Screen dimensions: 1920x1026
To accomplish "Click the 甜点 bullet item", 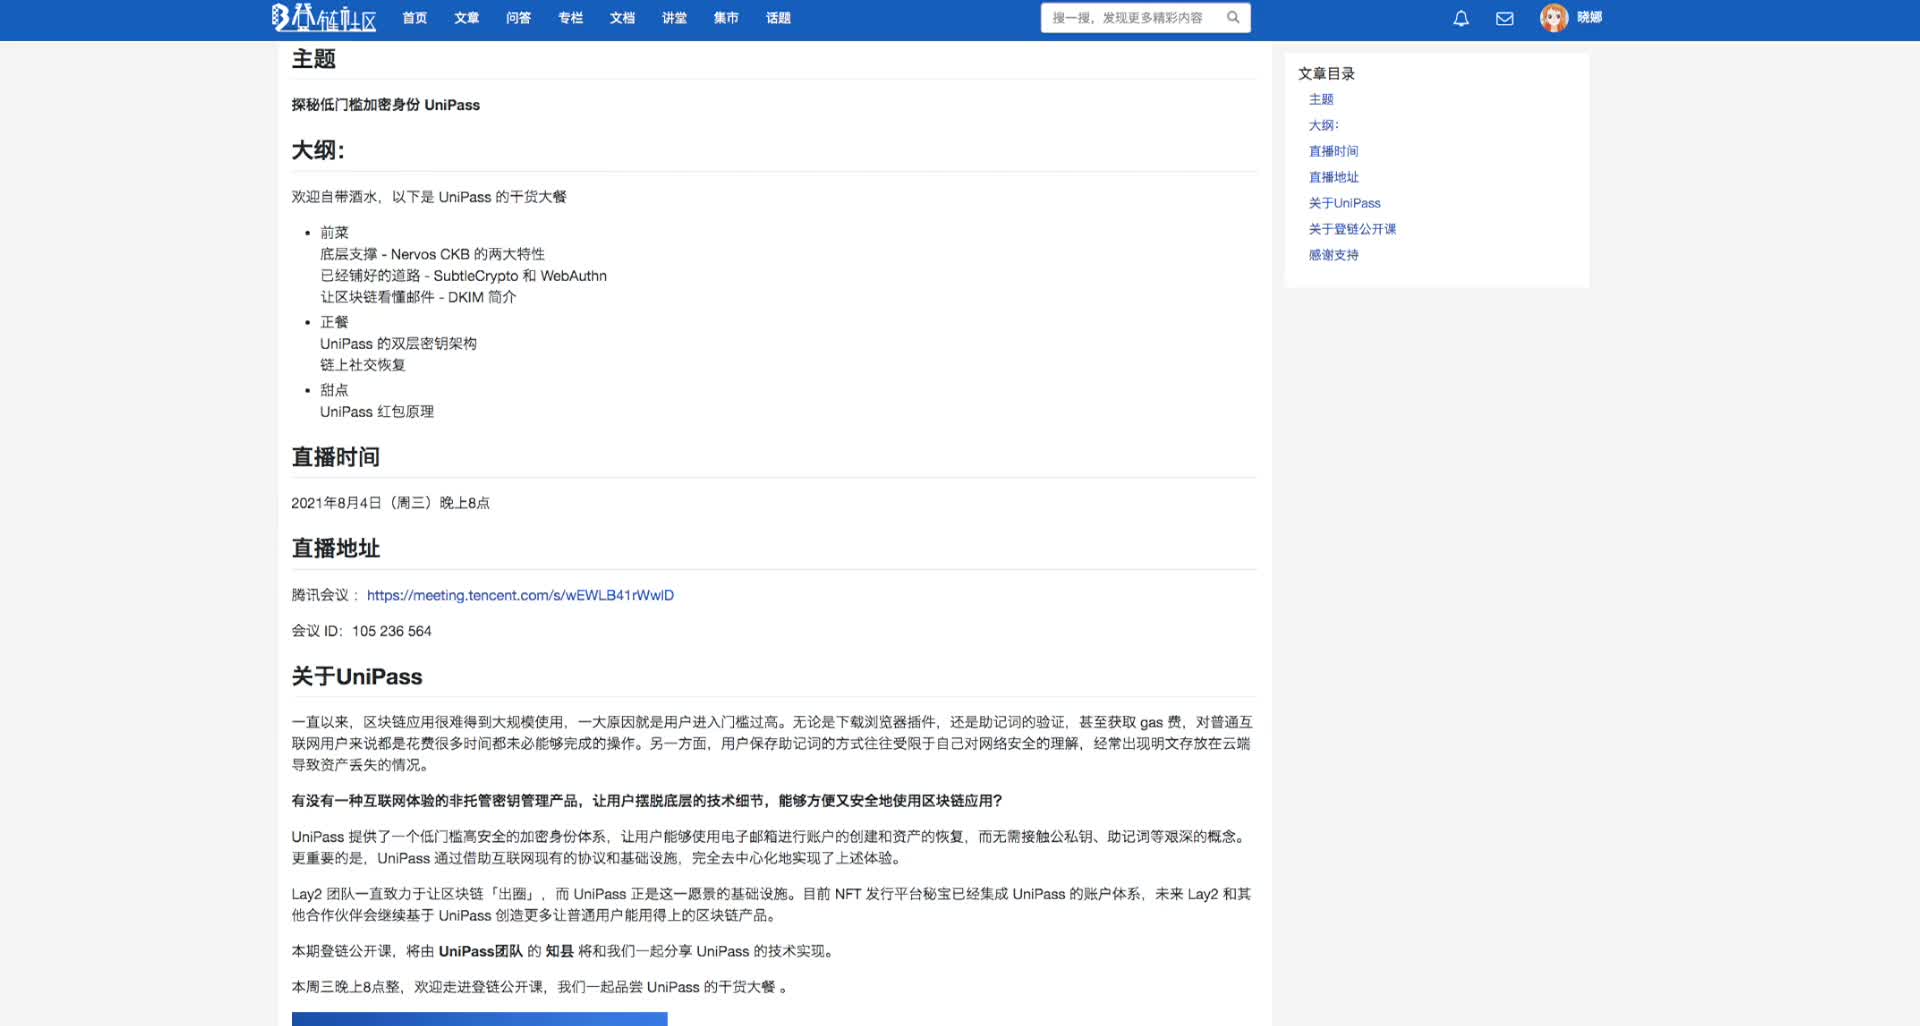I will (x=334, y=390).
